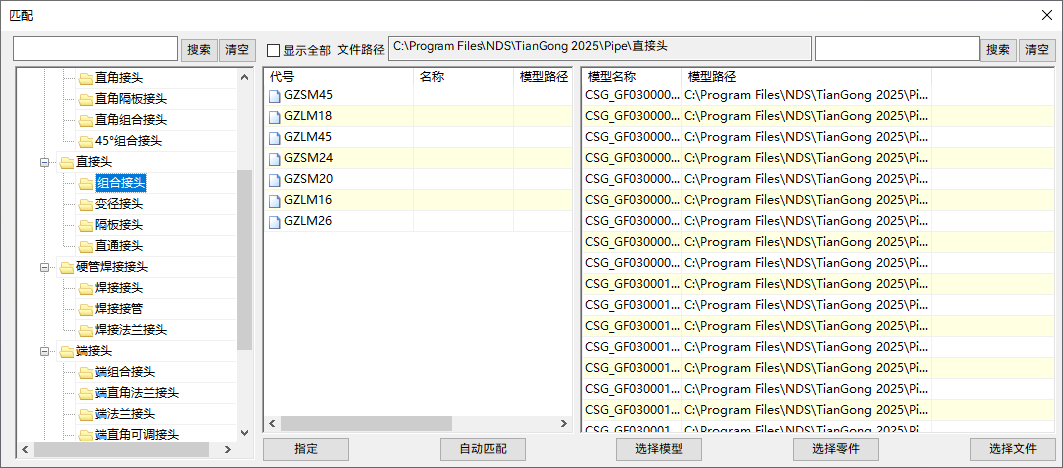The height and width of the screenshot is (468, 1063).
Task: Click the folder icon of 直角隔板接头
Action: point(85,99)
